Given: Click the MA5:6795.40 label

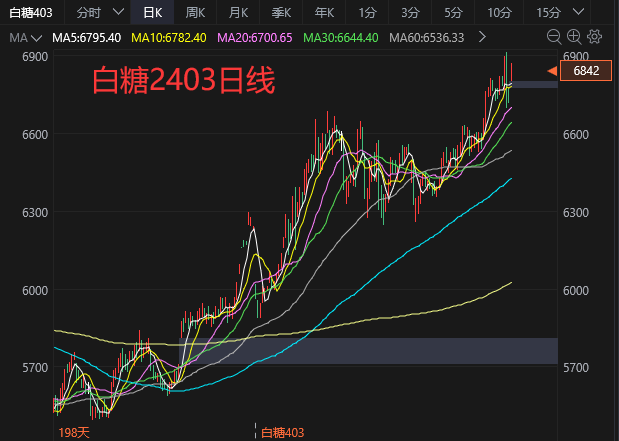Looking at the screenshot, I should tap(86, 38).
